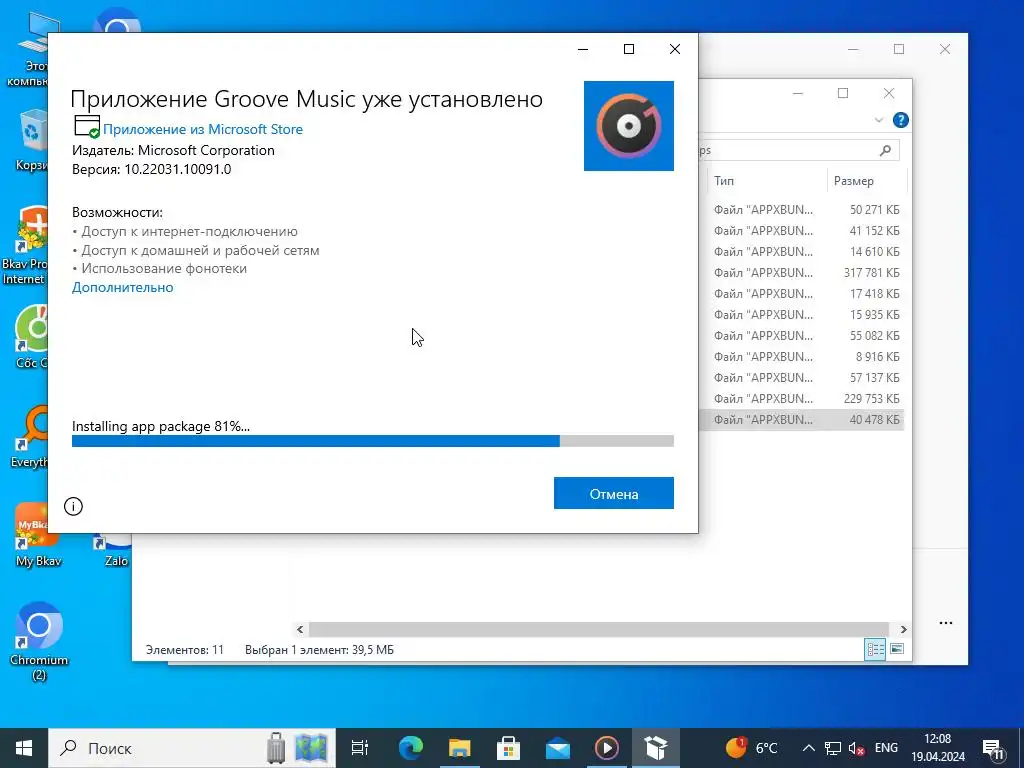Click the ENG language indicator
The height and width of the screenshot is (768, 1024).
886,748
